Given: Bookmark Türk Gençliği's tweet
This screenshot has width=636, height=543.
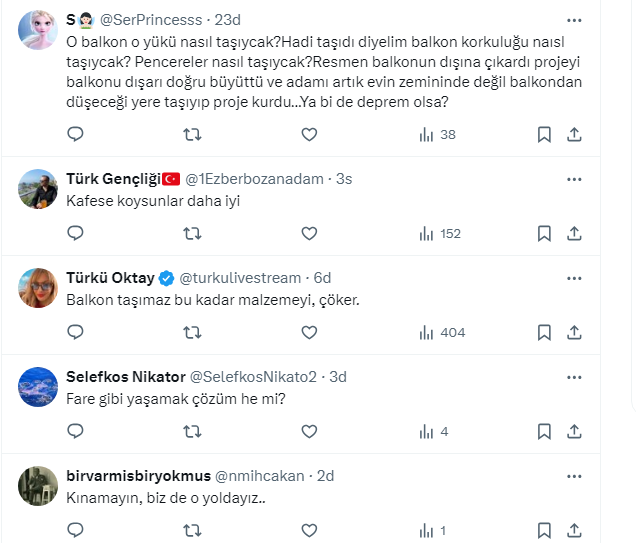Looking at the screenshot, I should coord(543,233).
